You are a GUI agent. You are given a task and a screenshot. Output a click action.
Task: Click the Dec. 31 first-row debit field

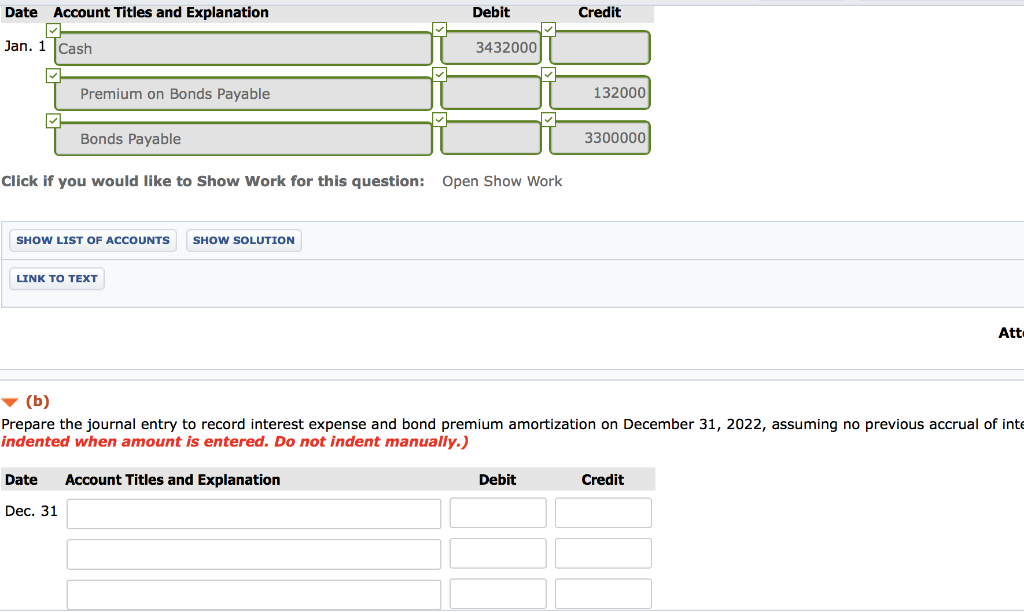click(x=497, y=513)
